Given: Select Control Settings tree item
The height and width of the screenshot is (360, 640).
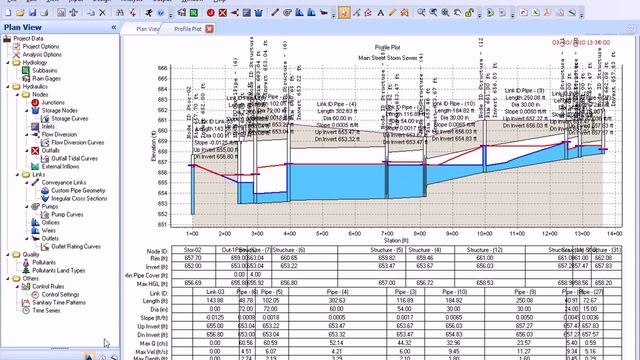Looking at the screenshot, I should pyautogui.click(x=60, y=294).
